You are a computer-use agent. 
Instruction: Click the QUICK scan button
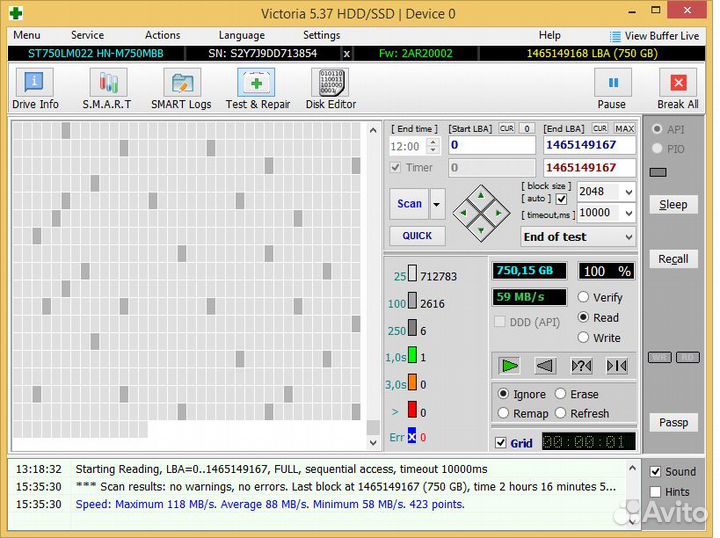[x=417, y=236]
